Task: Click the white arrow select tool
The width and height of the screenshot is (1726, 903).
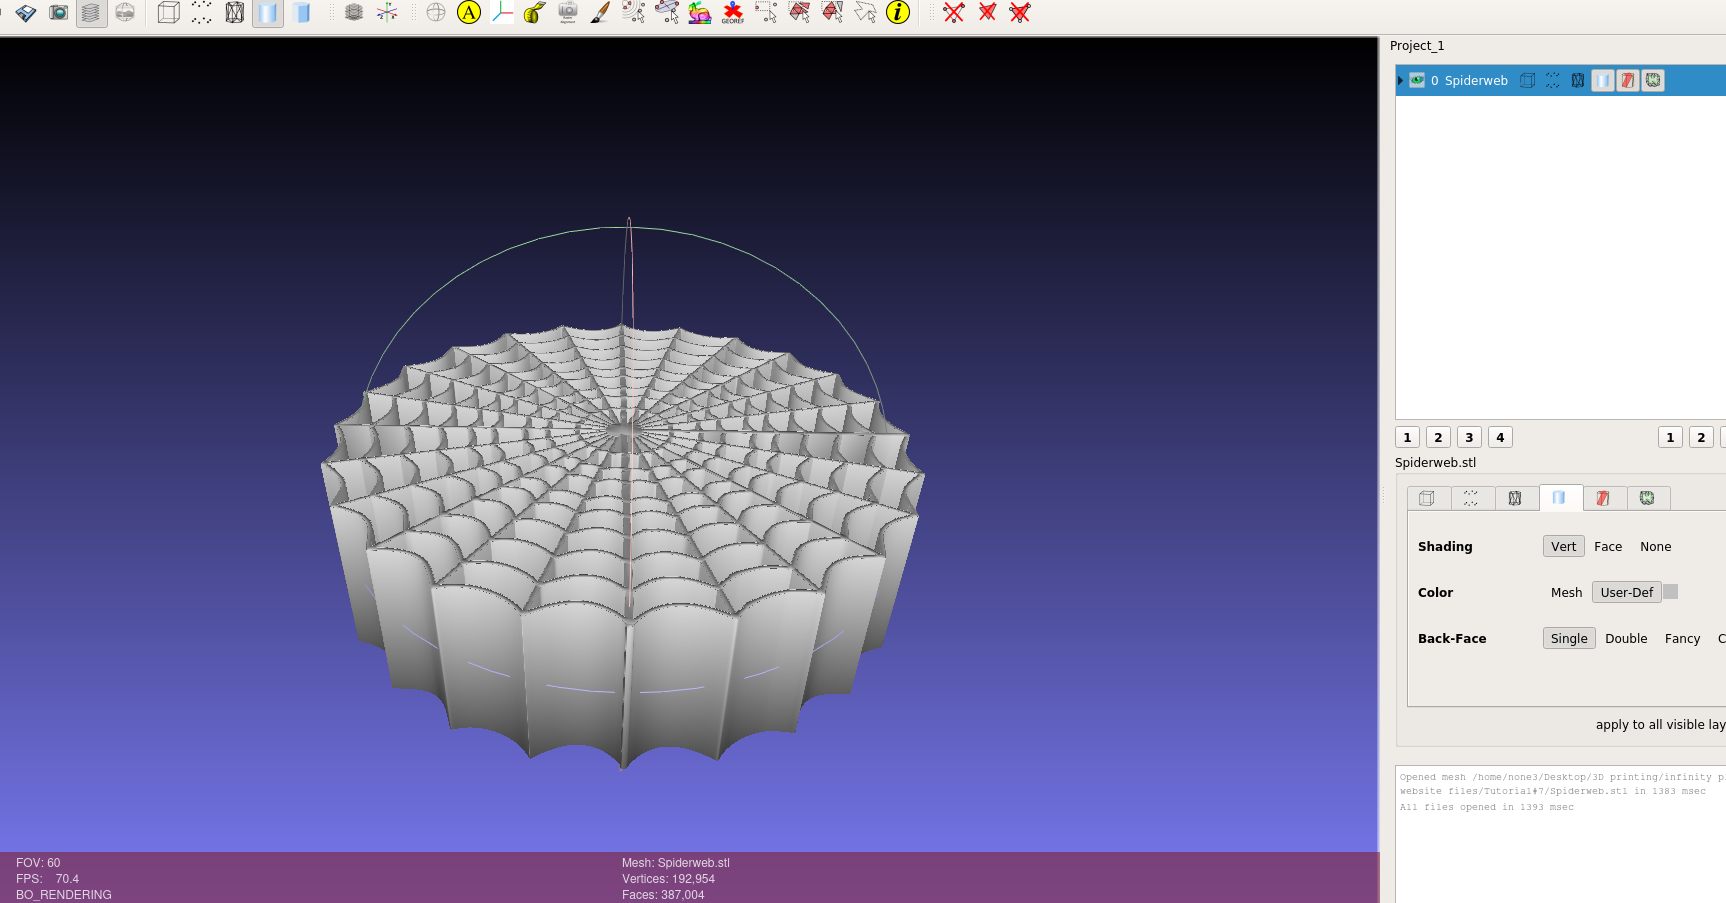Action: coord(865,13)
